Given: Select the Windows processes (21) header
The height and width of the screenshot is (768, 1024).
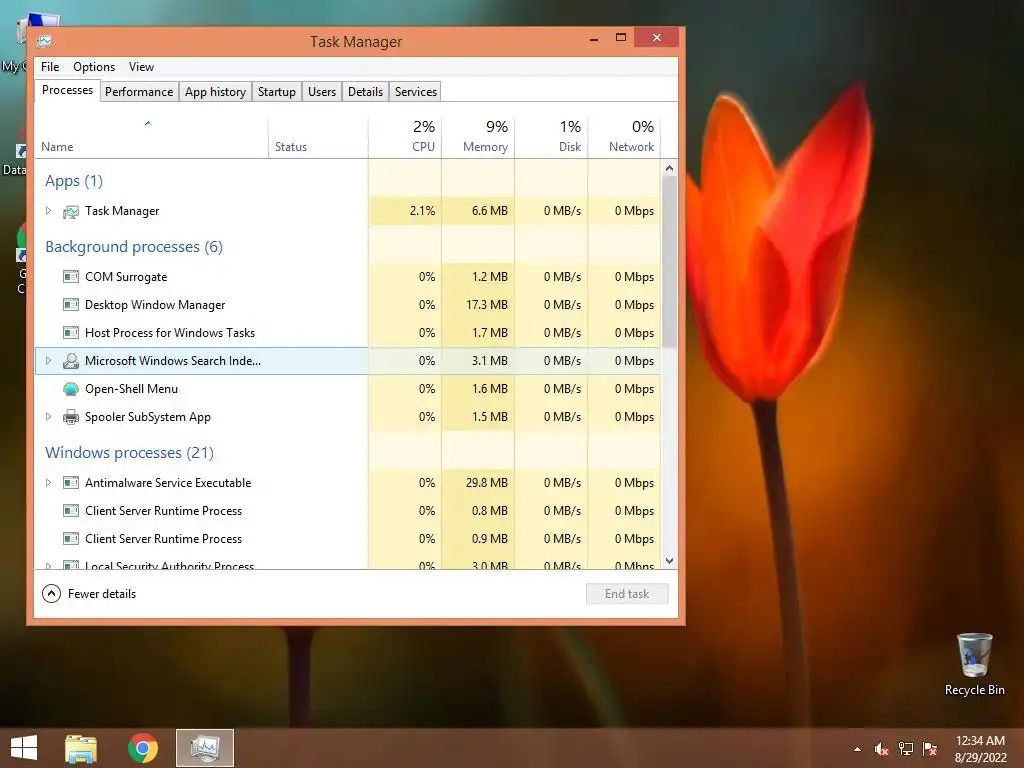Looking at the screenshot, I should (129, 453).
